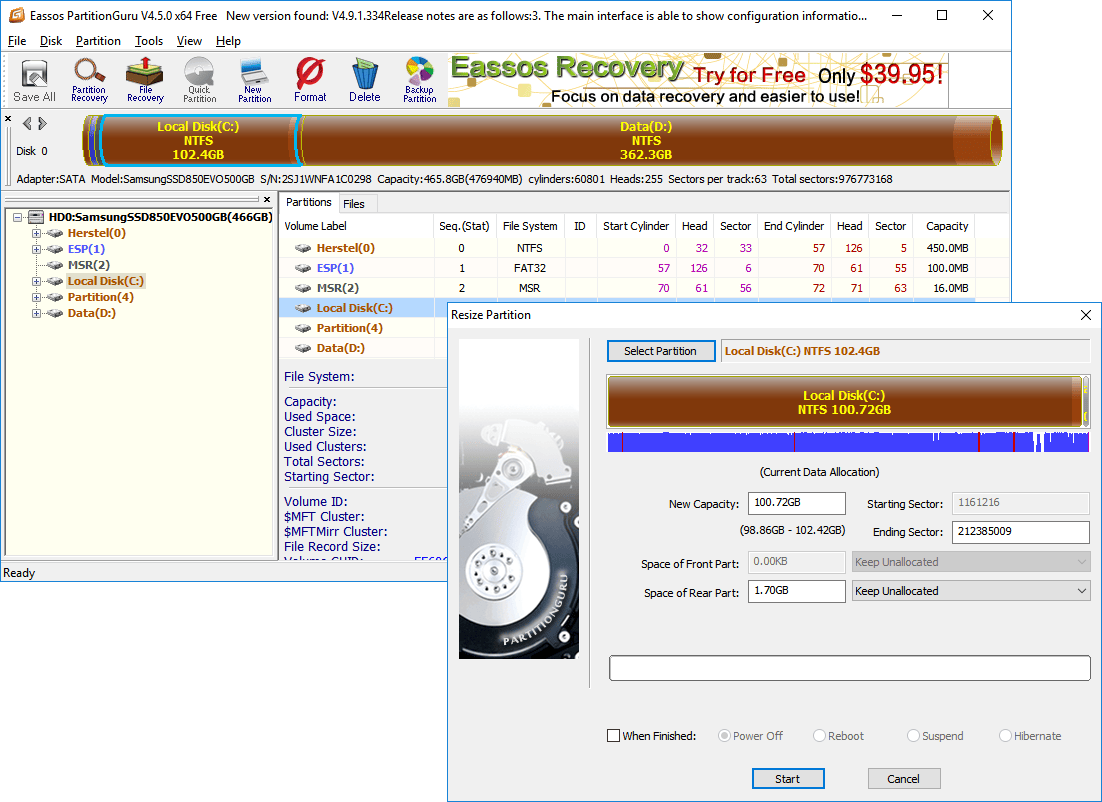Click drive icon beside MSR(2) in table
This screenshot has width=1102, height=802.
point(303,288)
